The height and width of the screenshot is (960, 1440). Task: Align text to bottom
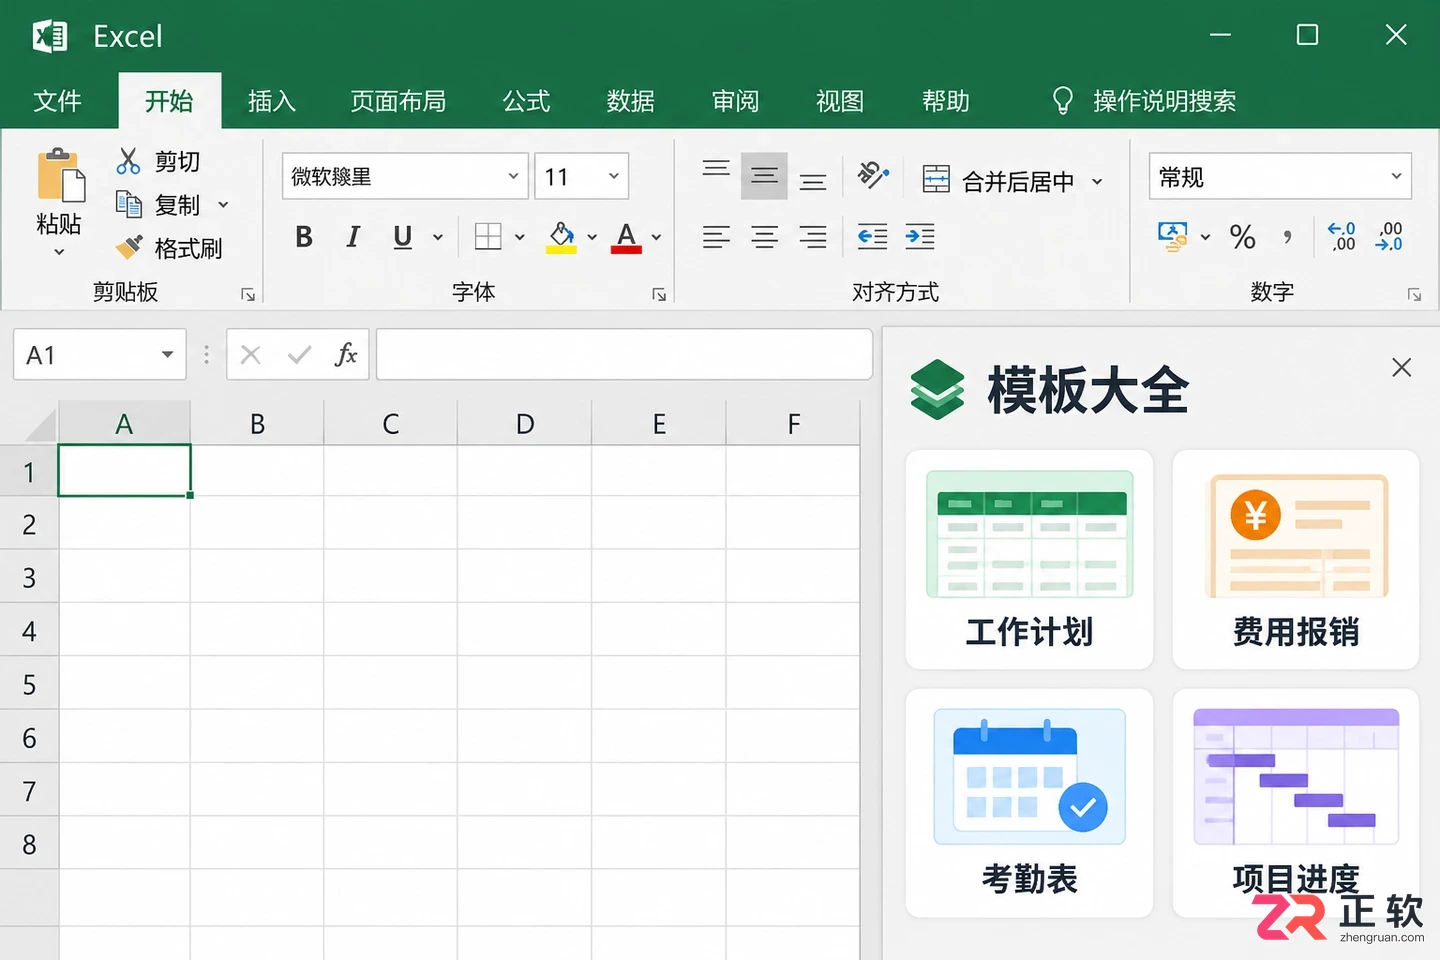(813, 182)
